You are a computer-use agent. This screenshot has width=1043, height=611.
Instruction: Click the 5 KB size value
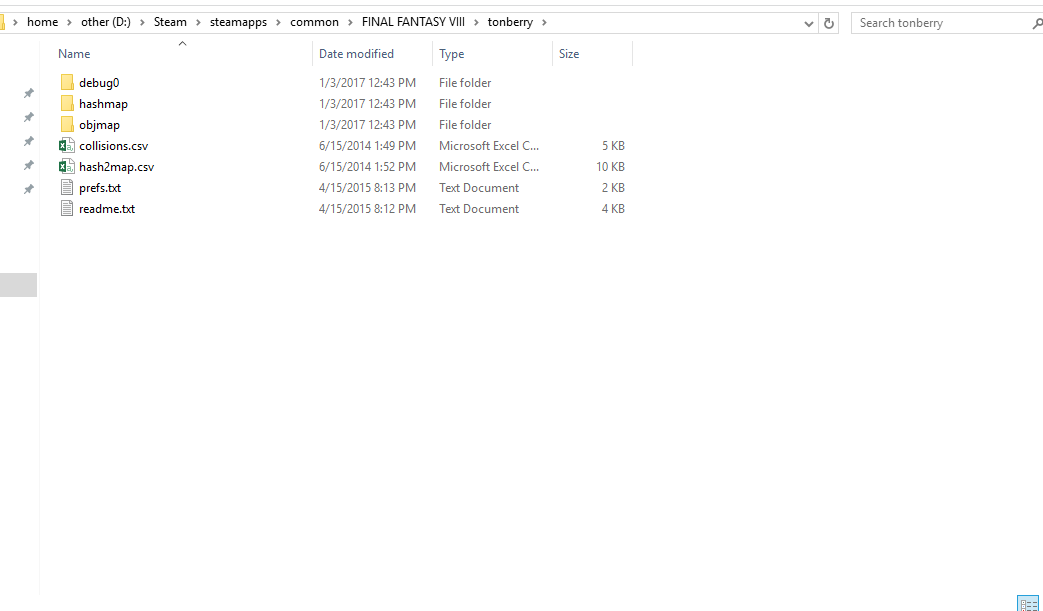613,146
